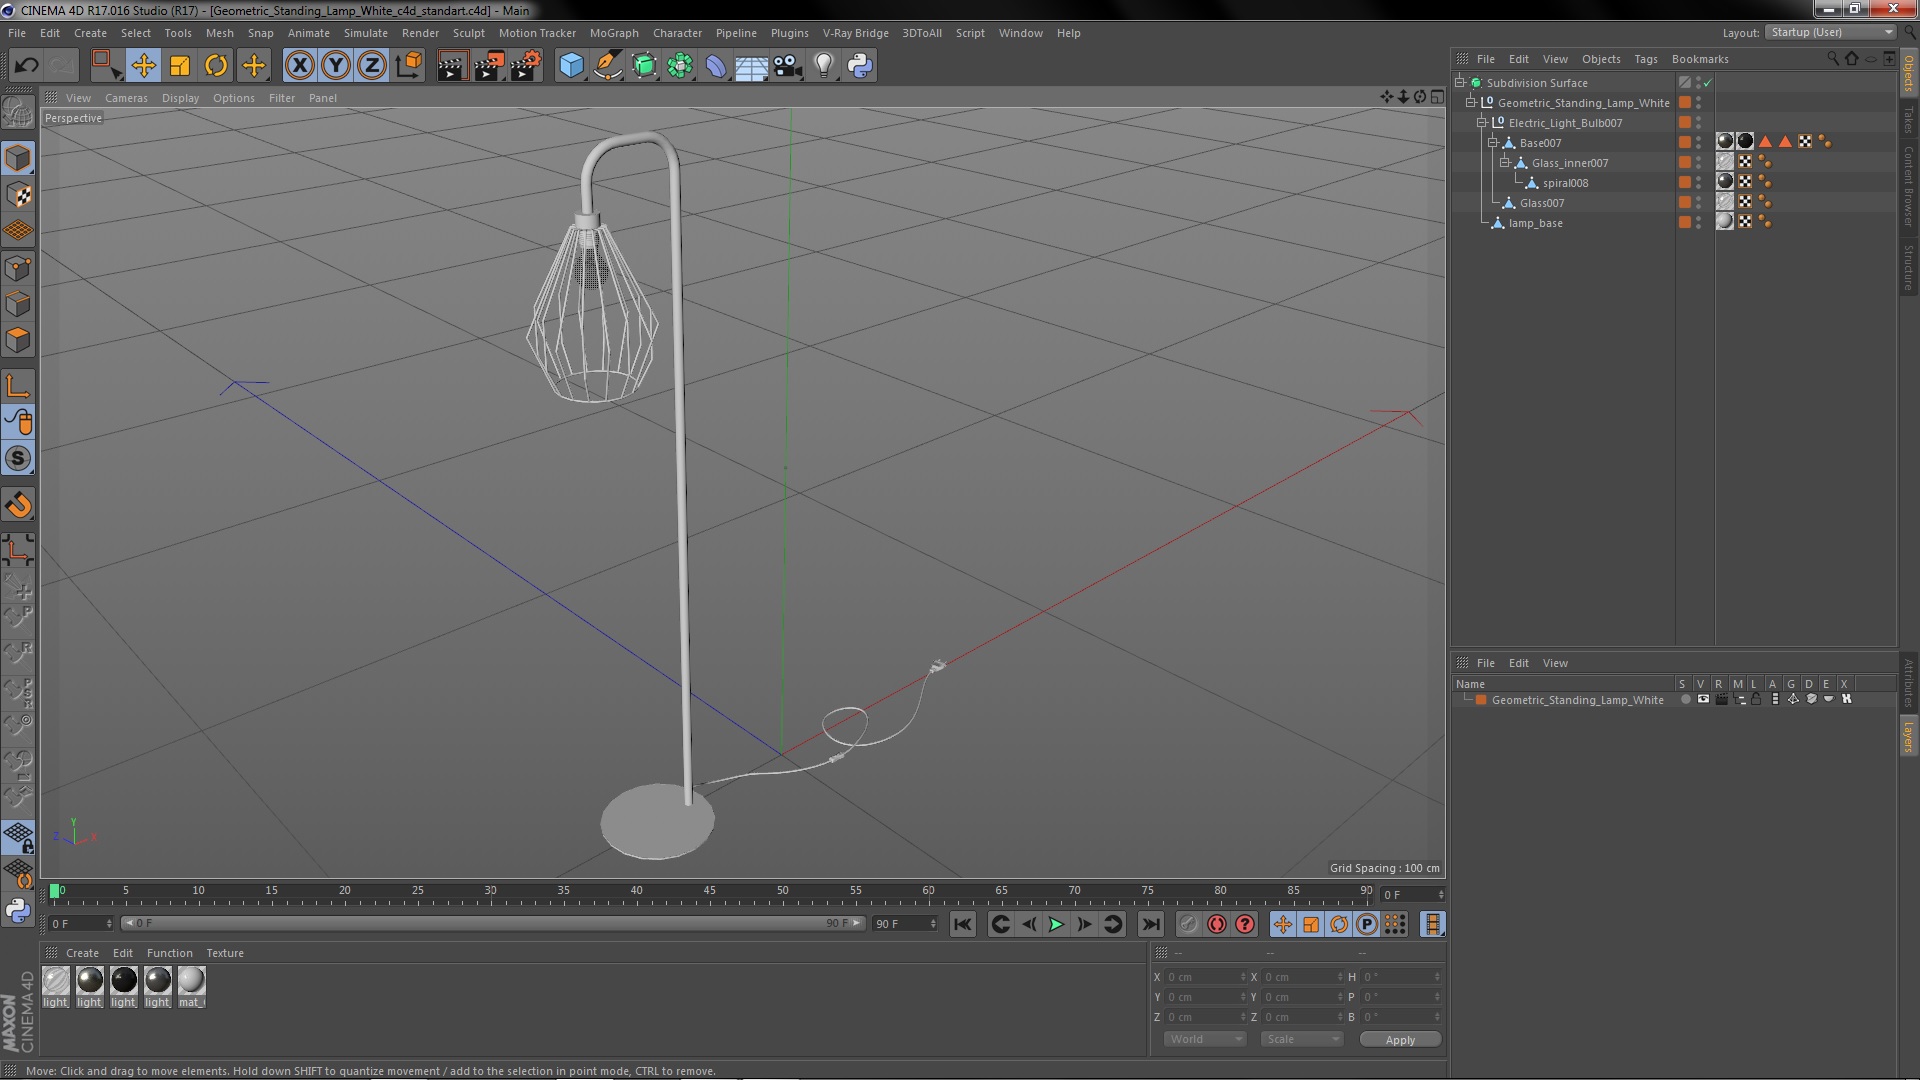The height and width of the screenshot is (1080, 1920).
Task: Toggle the Z-axis lock
Action: pos(372,66)
